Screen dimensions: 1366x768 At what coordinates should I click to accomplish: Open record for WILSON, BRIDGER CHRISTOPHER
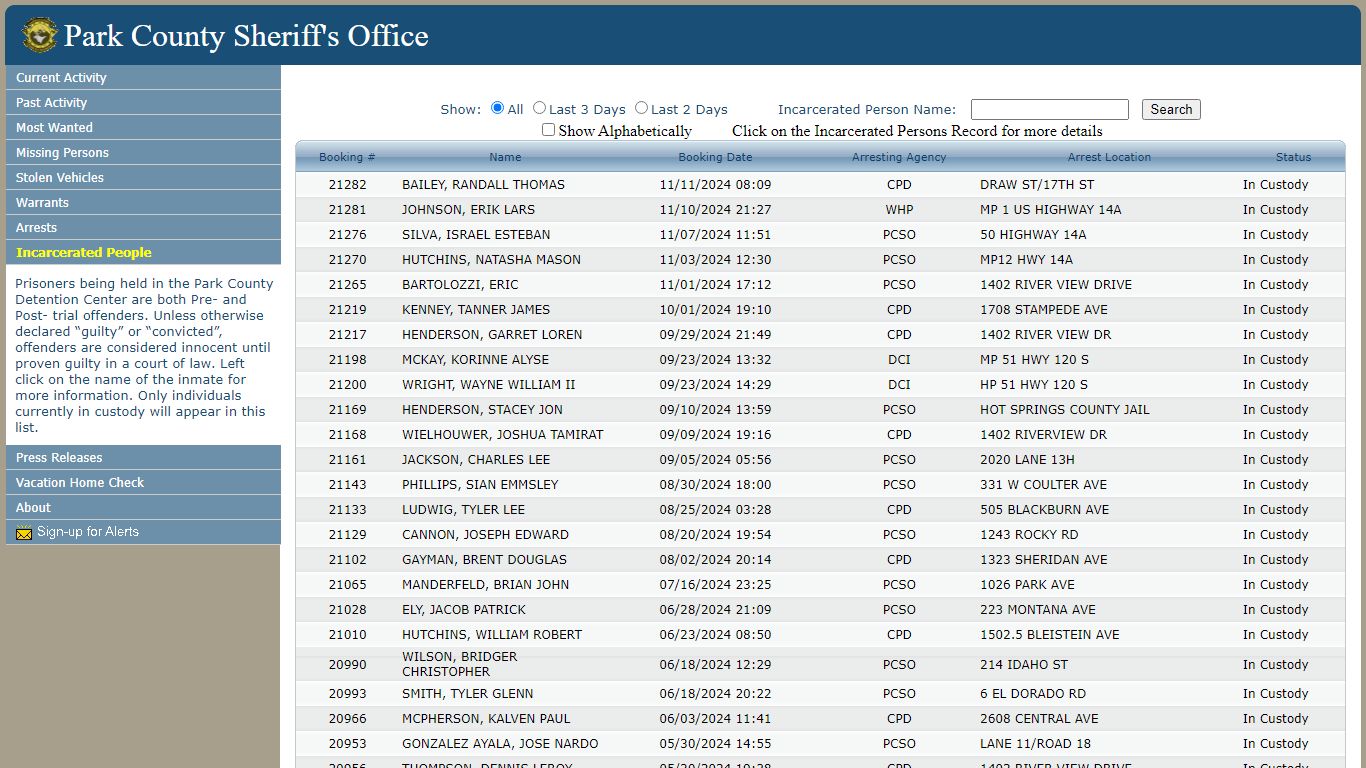click(x=820, y=664)
